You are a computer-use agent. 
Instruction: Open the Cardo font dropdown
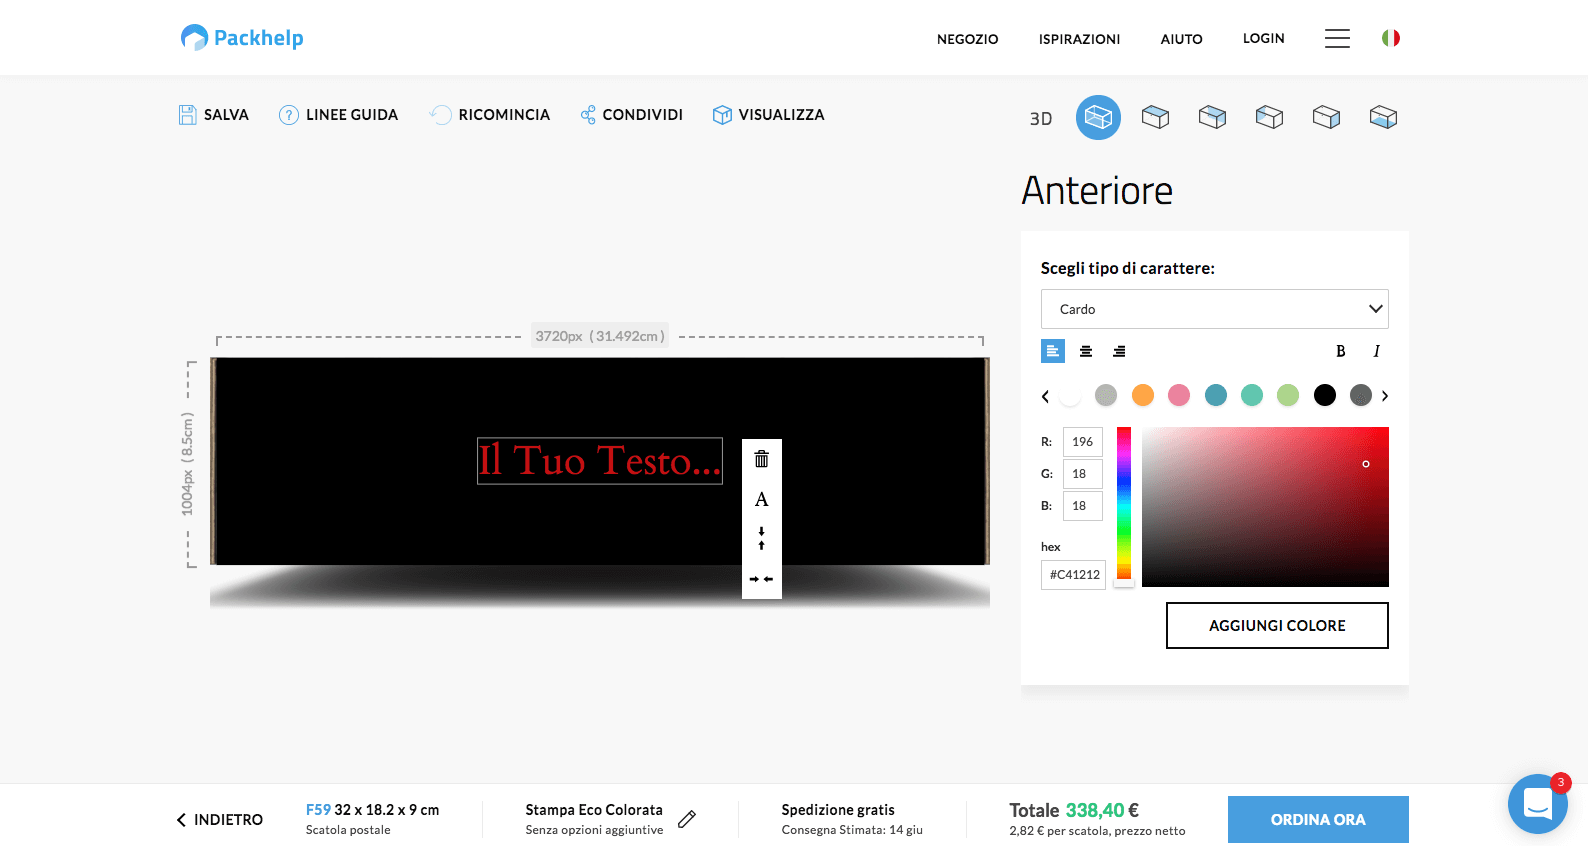pos(1214,309)
